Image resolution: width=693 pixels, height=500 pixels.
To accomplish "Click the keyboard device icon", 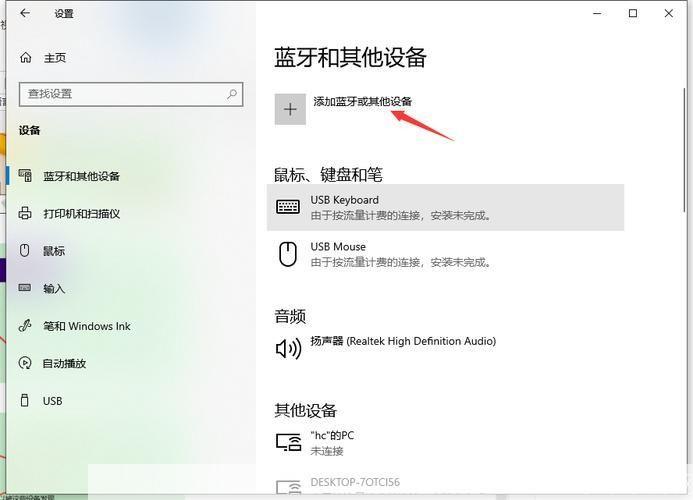I will (x=288, y=206).
